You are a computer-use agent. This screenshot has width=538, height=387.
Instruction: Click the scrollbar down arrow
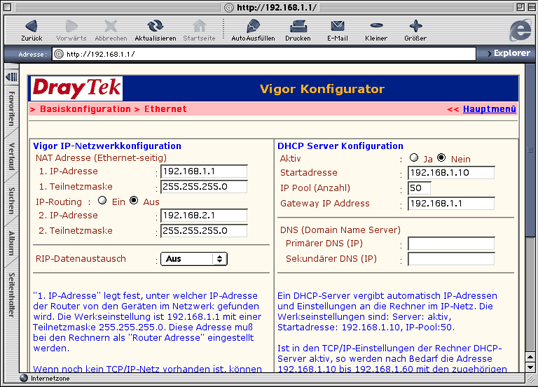tap(530, 367)
